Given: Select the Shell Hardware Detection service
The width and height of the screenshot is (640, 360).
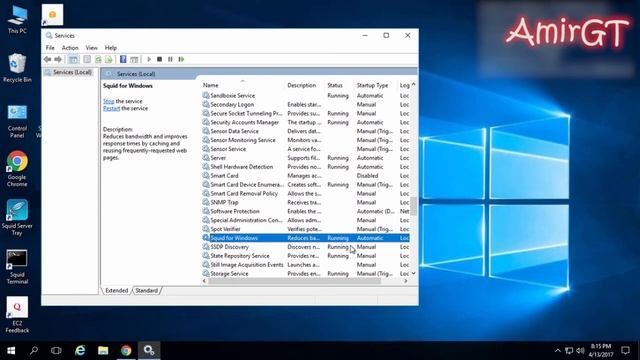Looking at the screenshot, I should (305, 167).
